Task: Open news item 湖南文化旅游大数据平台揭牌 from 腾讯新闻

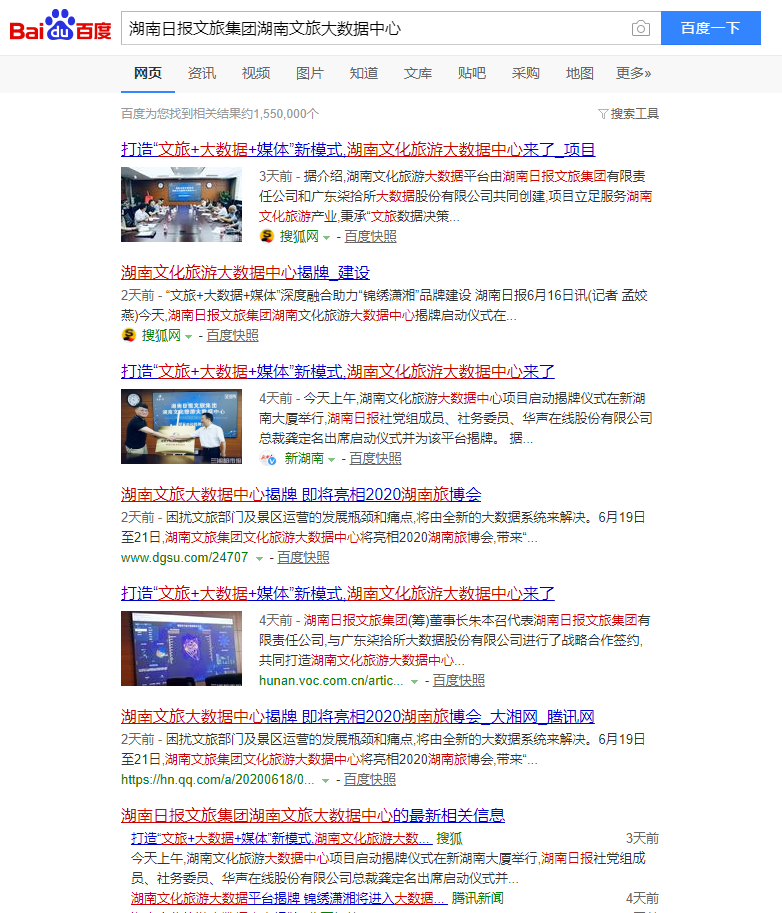Action: click(x=289, y=898)
